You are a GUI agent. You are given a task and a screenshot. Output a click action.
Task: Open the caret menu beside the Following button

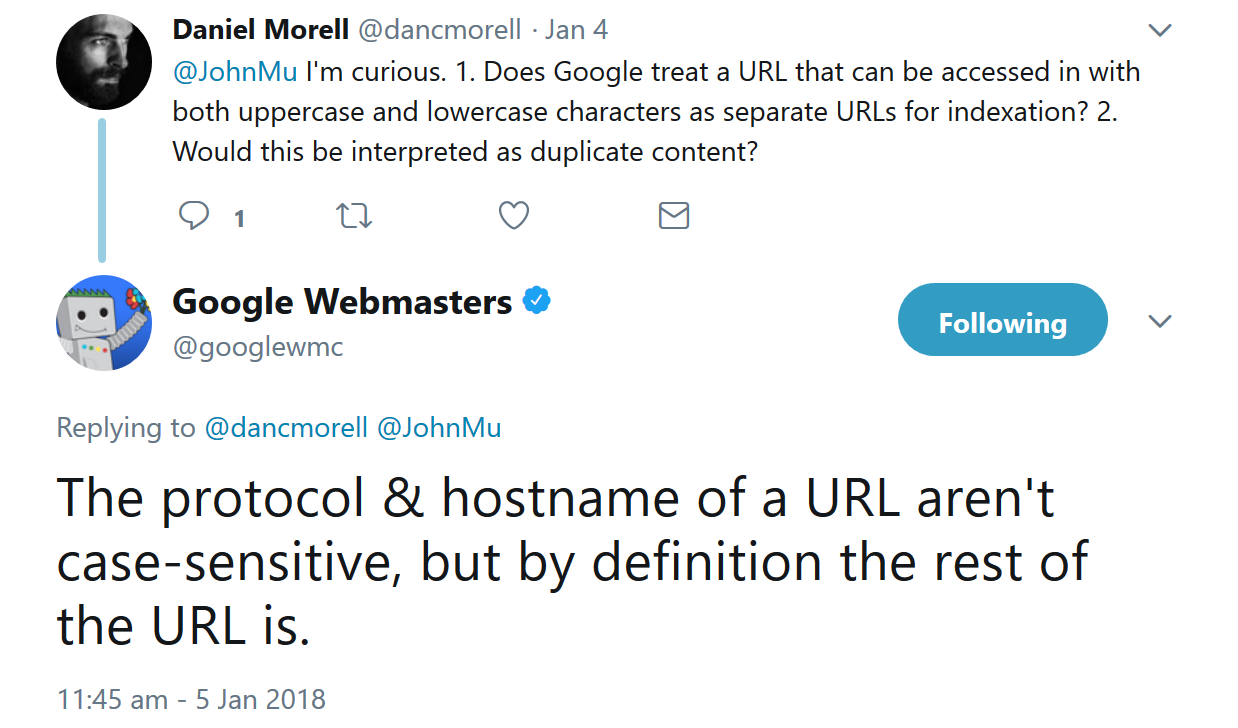(x=1160, y=322)
